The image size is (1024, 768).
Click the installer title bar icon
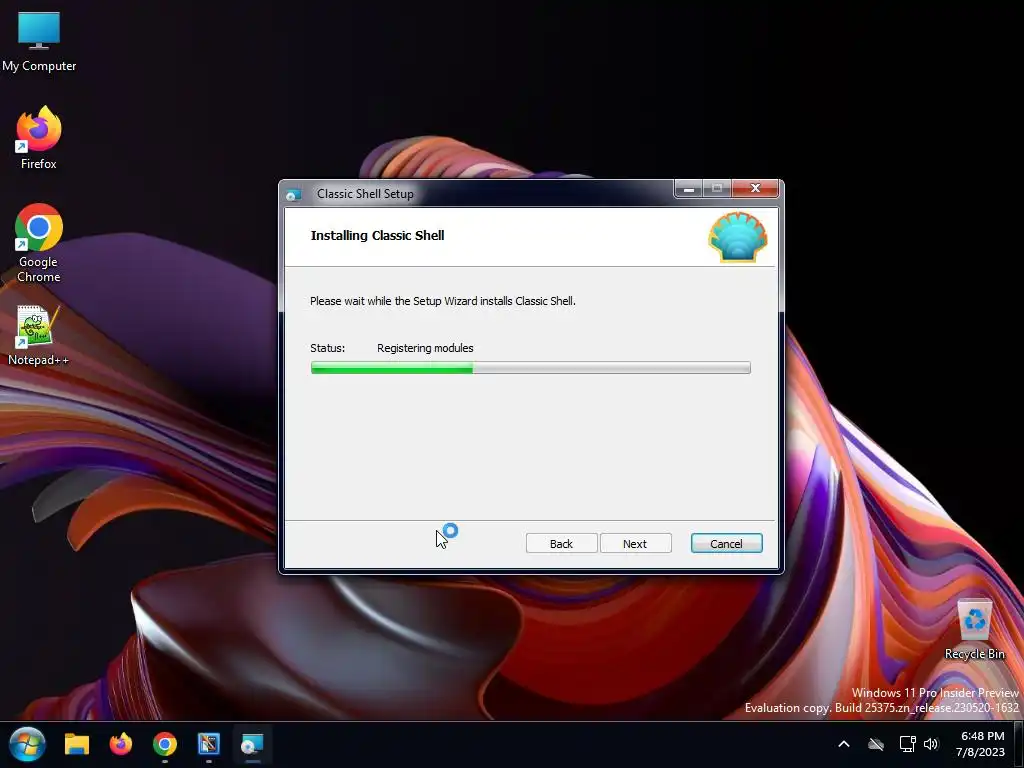click(293, 194)
